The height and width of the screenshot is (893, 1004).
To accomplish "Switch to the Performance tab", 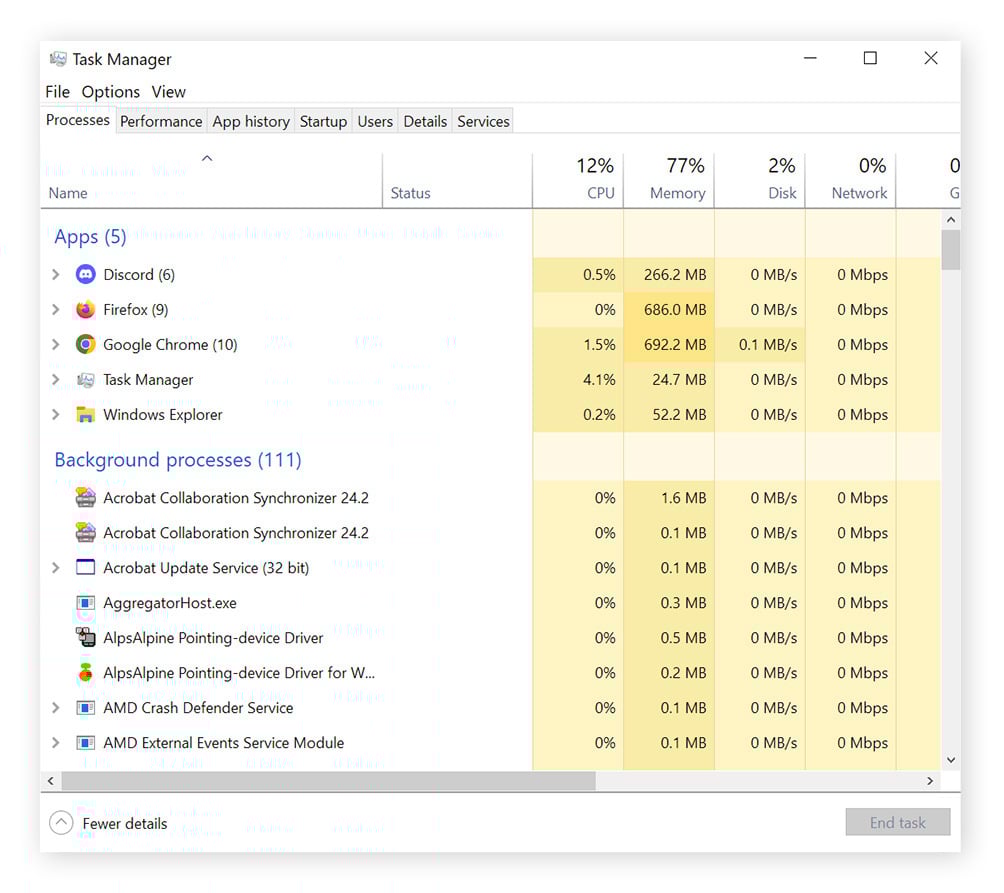I will click(x=161, y=120).
